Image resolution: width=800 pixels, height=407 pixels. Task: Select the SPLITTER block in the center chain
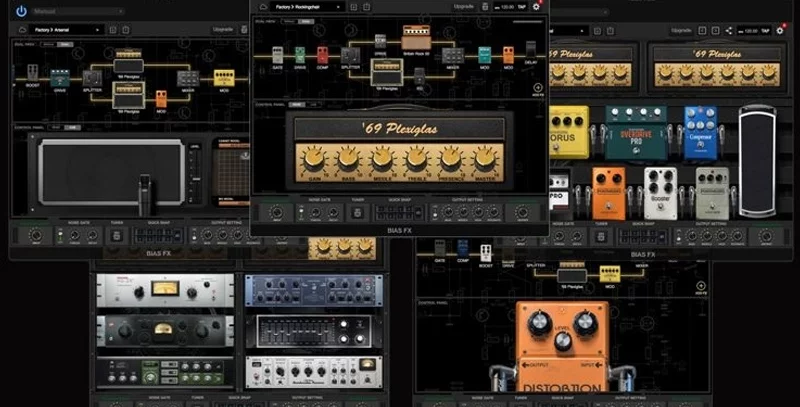point(350,55)
